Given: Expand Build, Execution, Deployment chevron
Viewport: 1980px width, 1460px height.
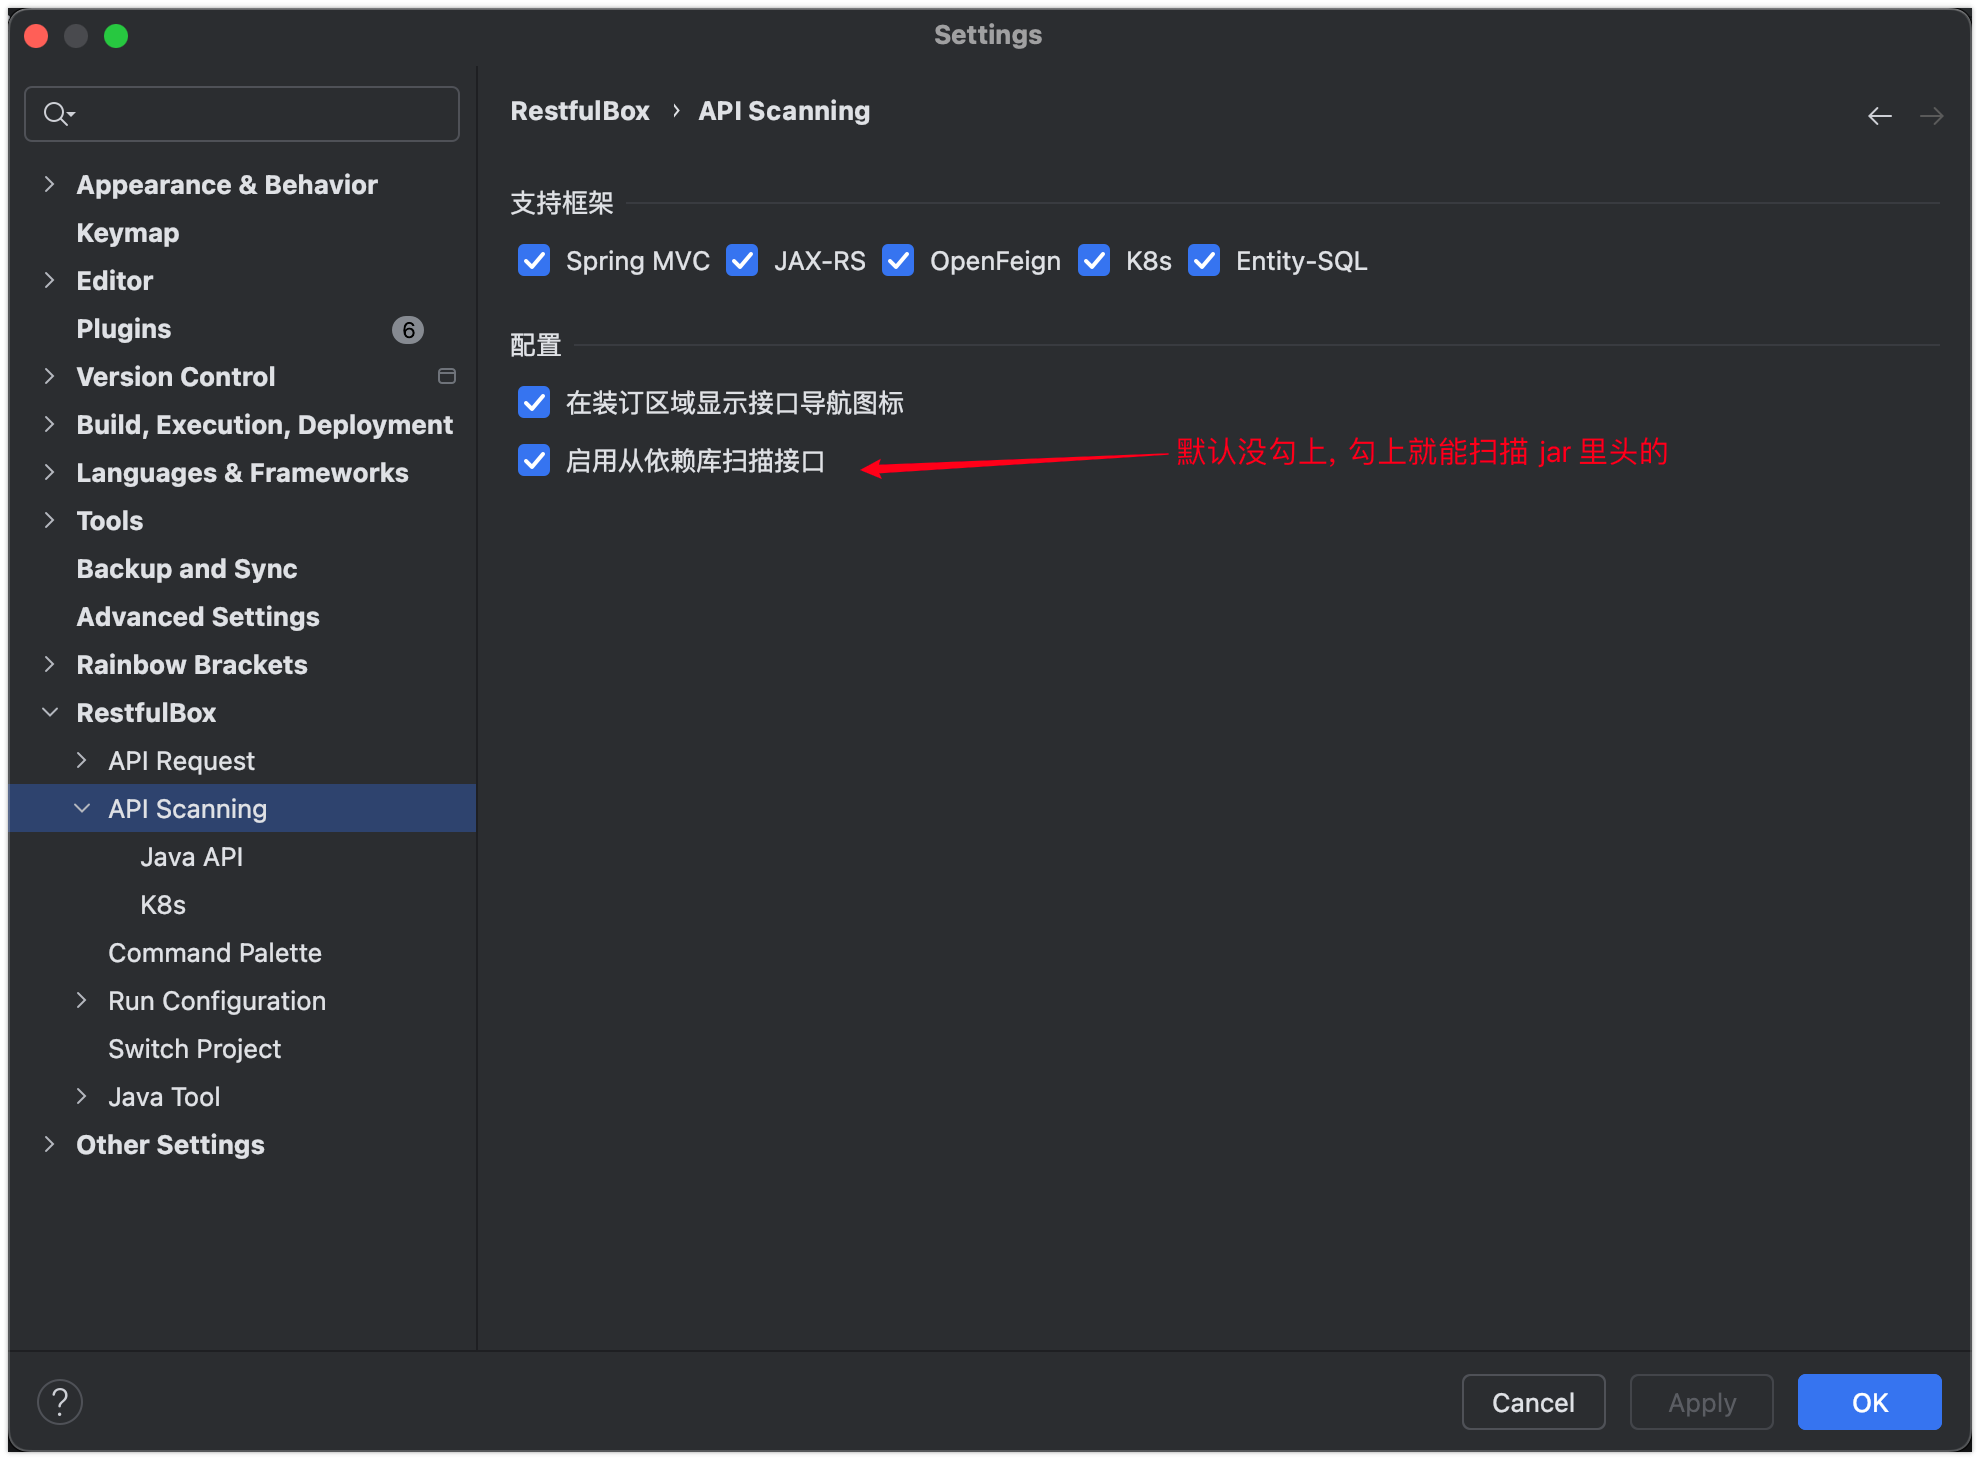Looking at the screenshot, I should pyautogui.click(x=49, y=424).
